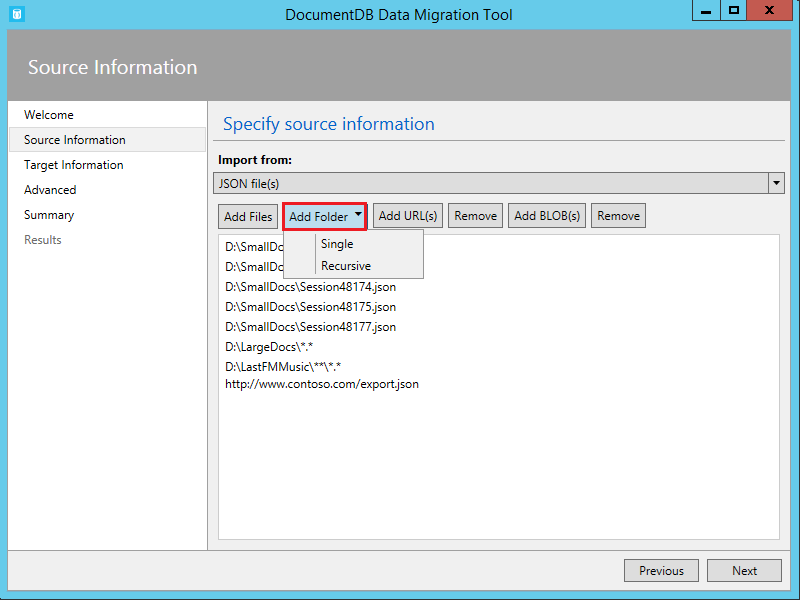
Task: Click the Add BLOB(s) button
Action: (x=547, y=216)
